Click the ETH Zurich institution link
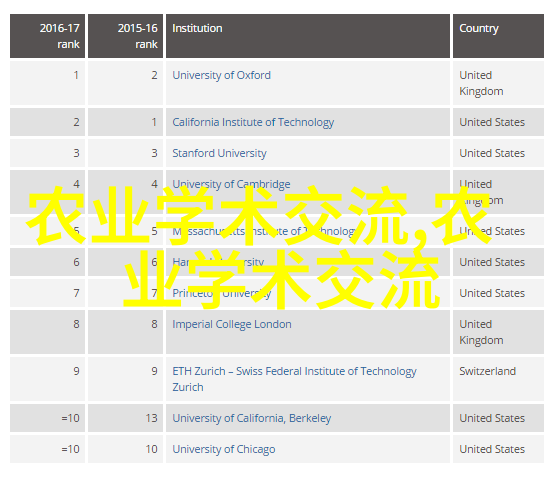The image size is (560, 480). [x=294, y=379]
